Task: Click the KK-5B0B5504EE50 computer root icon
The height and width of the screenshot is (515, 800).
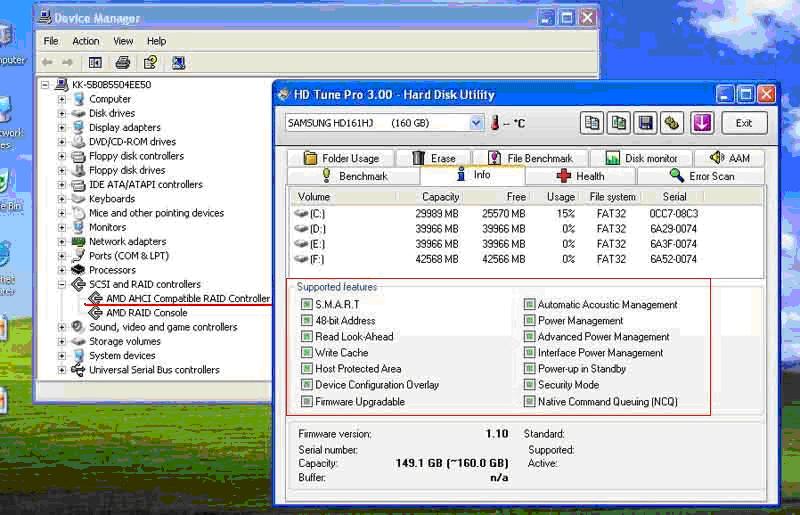Action: point(62,84)
